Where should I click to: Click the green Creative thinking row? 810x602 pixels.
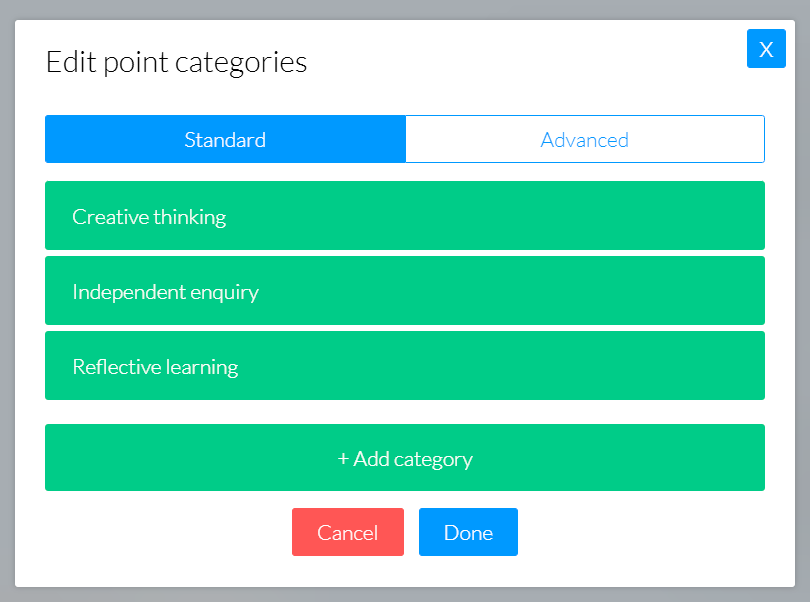404,215
